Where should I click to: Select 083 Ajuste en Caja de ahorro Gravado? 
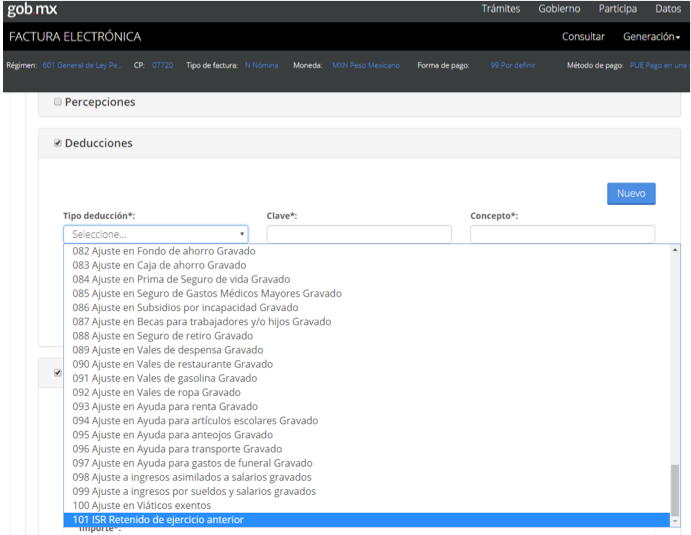click(x=367, y=265)
